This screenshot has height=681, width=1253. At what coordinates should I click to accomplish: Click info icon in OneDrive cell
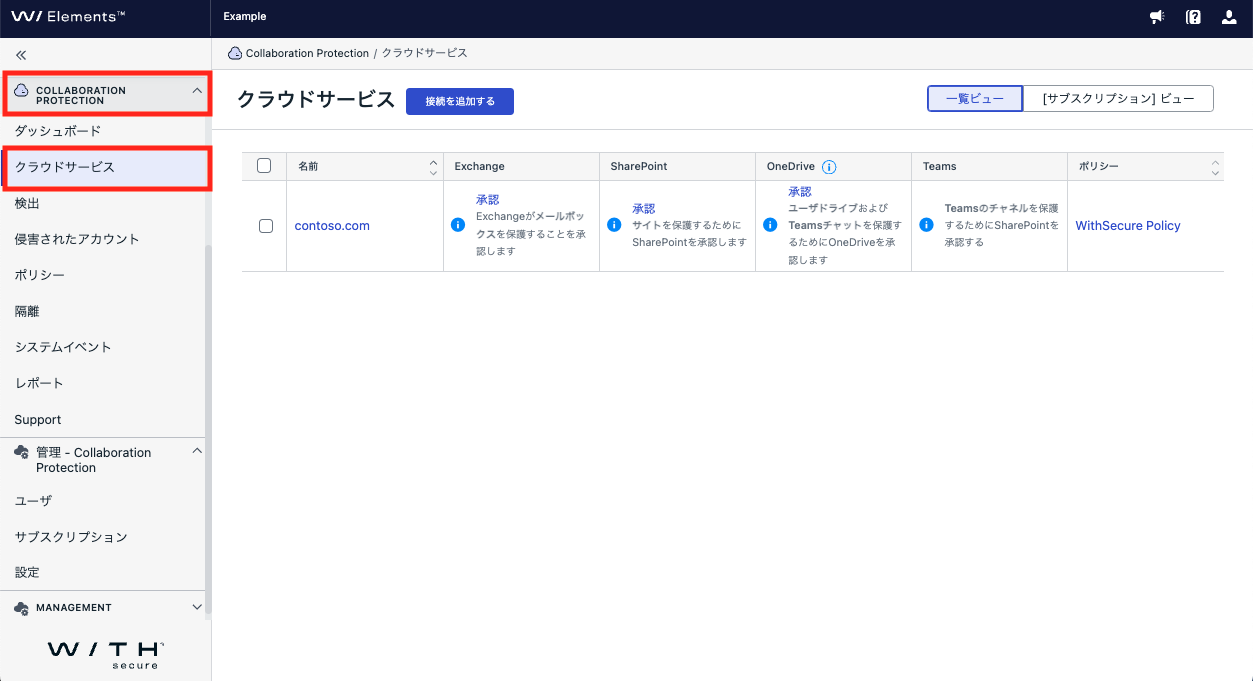770,225
